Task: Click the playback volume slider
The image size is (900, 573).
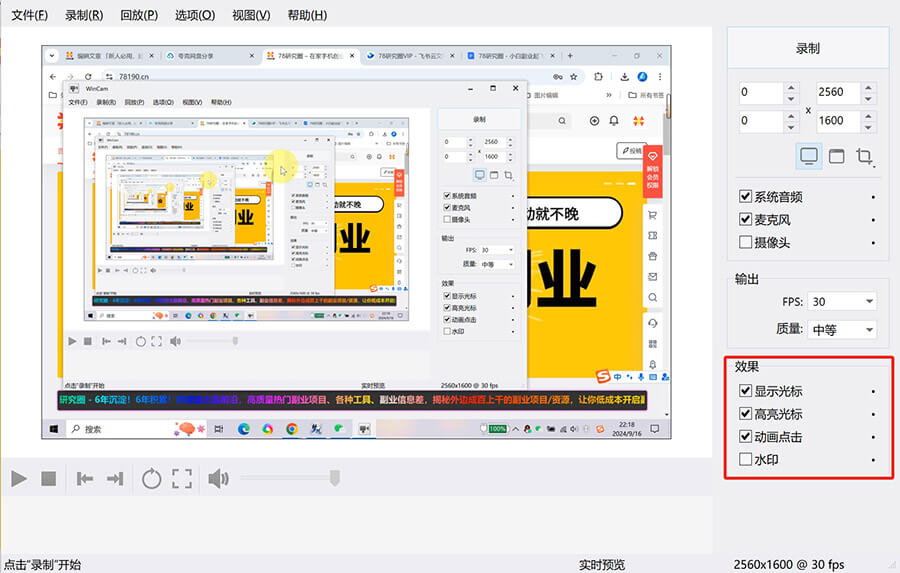Action: coord(289,479)
